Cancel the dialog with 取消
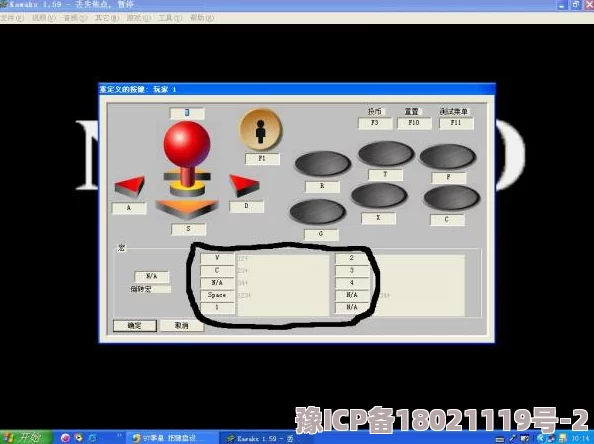Viewport: 594px width, 444px height. [181, 325]
